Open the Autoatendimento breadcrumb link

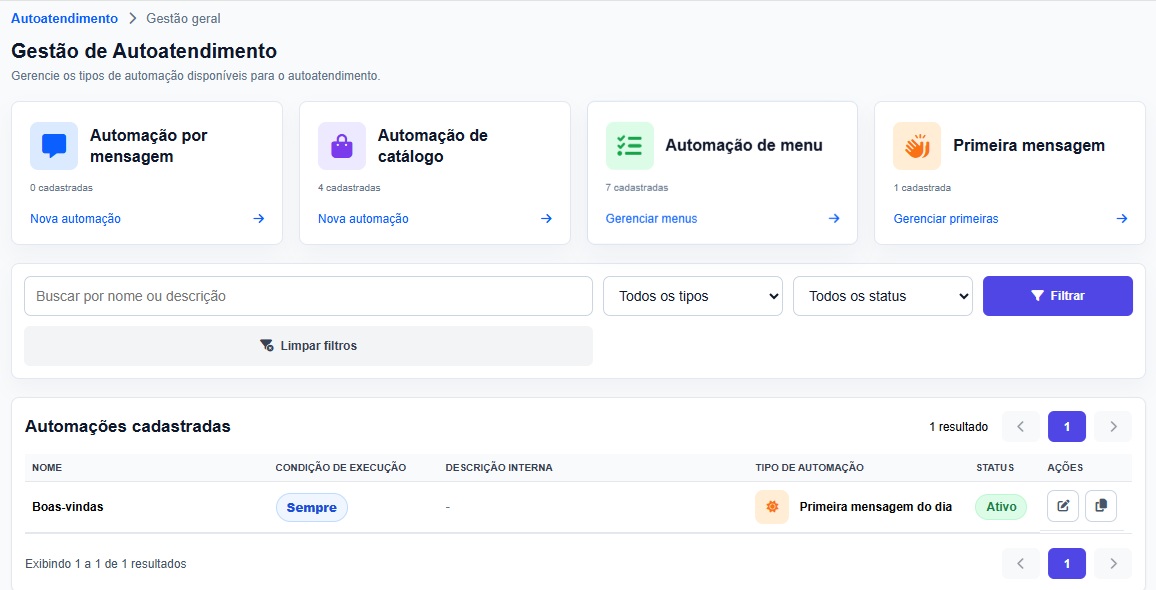click(x=64, y=18)
